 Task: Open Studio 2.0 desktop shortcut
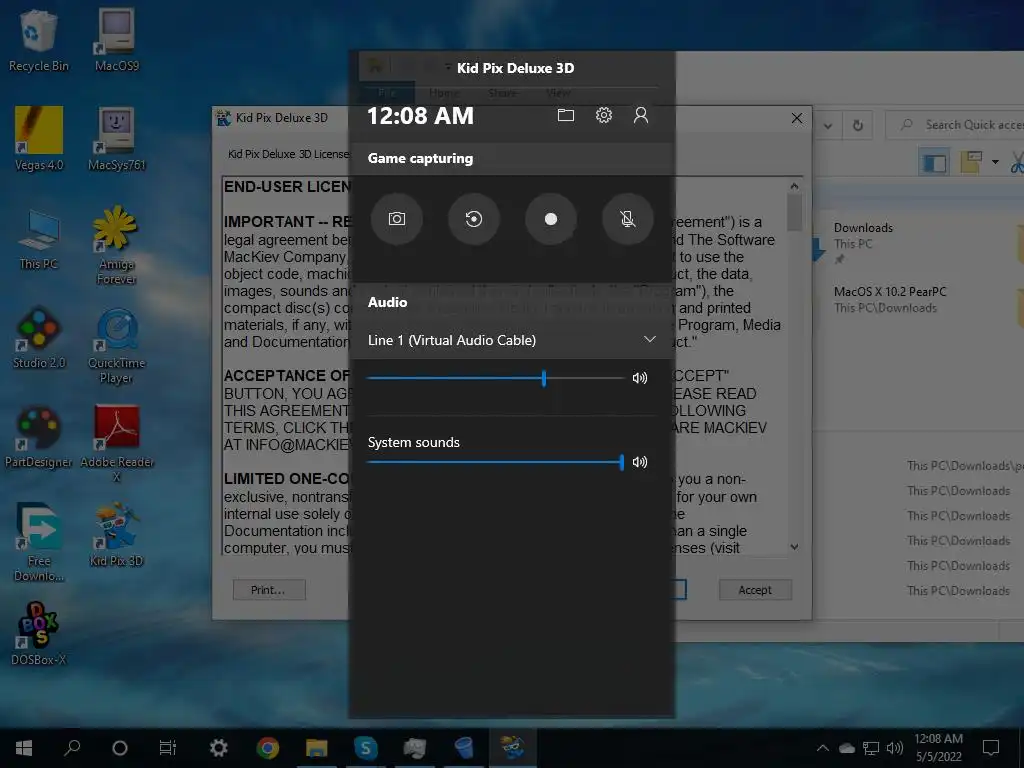(39, 338)
